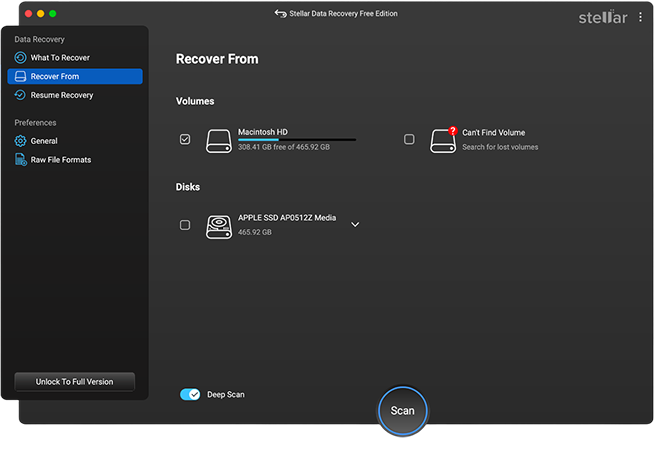
Task: Click Unlock To Full Version button
Action: (75, 382)
